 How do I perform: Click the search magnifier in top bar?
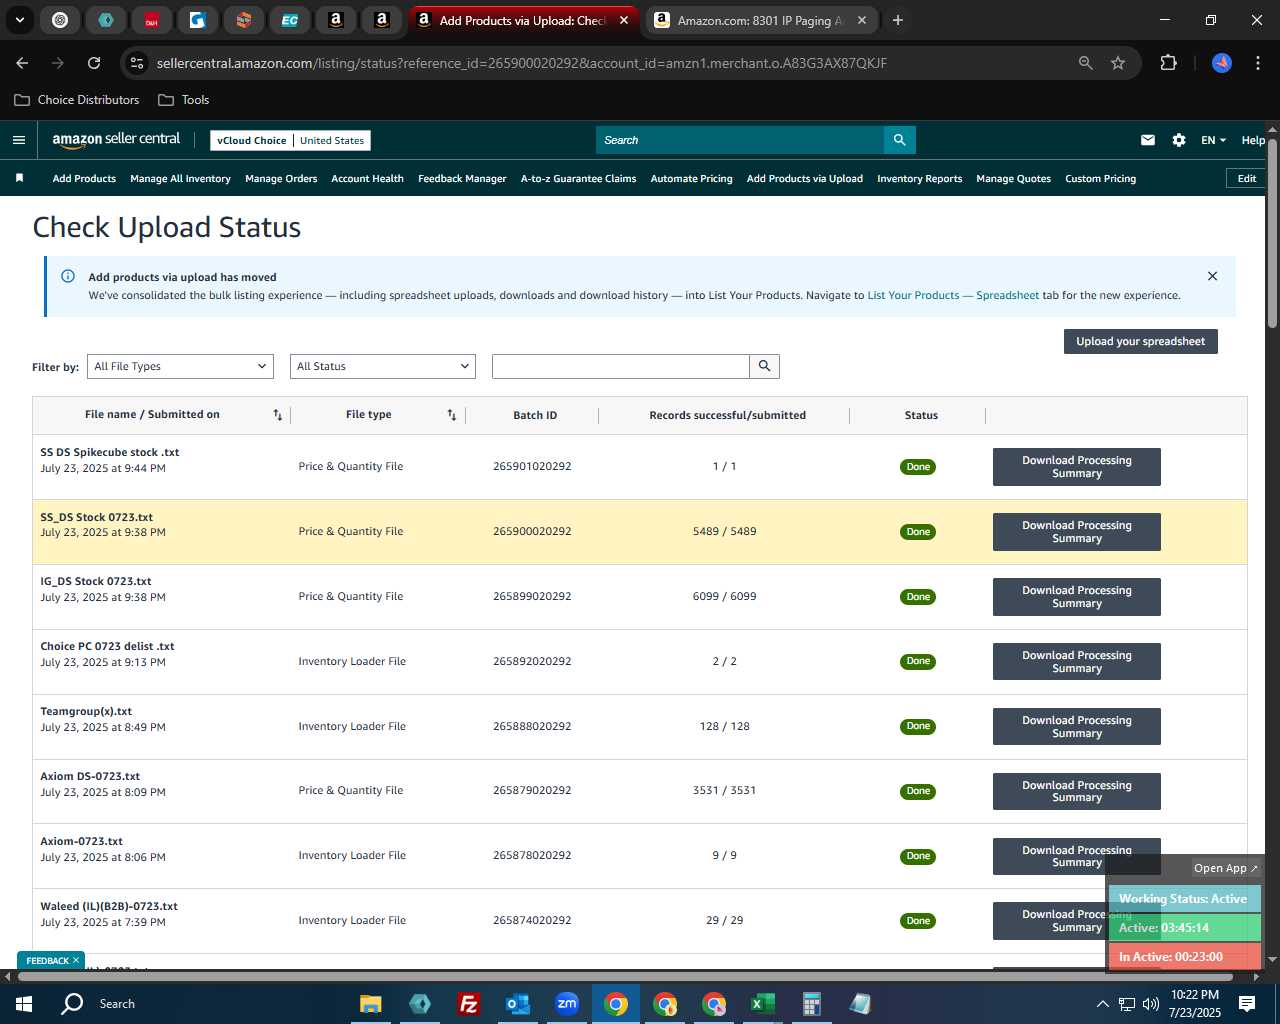(x=899, y=140)
